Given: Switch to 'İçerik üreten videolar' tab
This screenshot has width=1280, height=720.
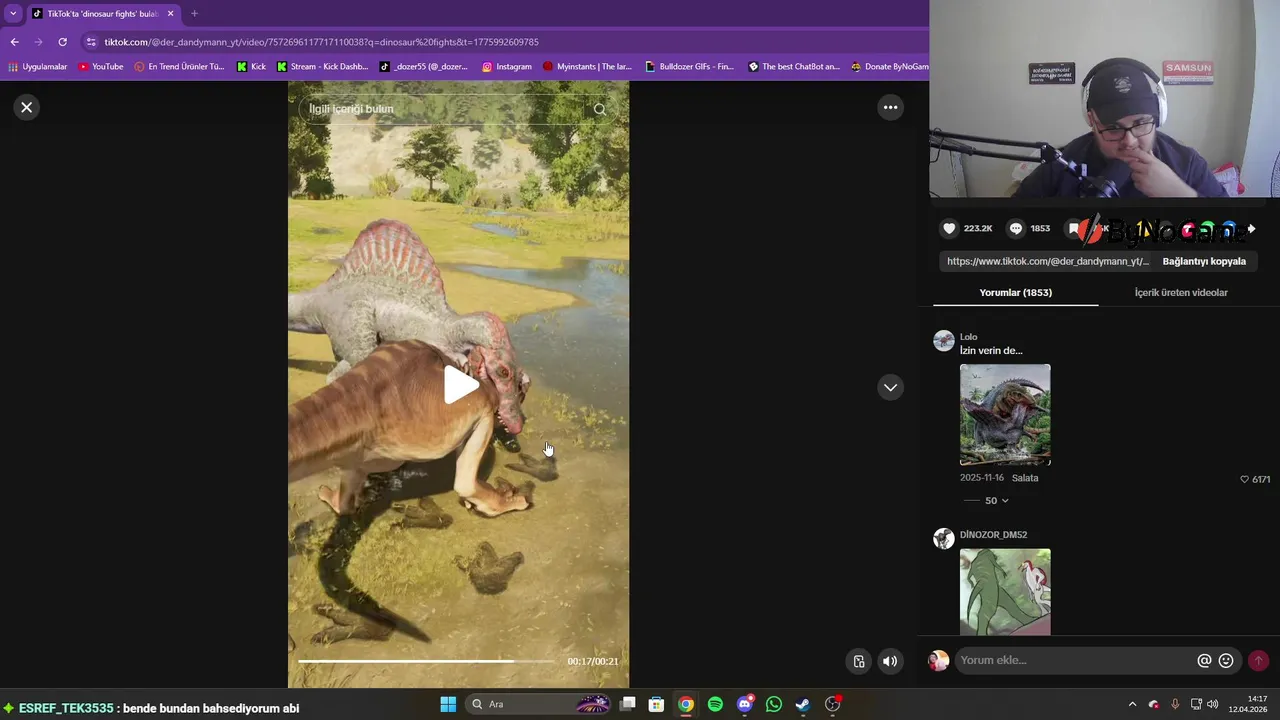Looking at the screenshot, I should (x=1181, y=292).
